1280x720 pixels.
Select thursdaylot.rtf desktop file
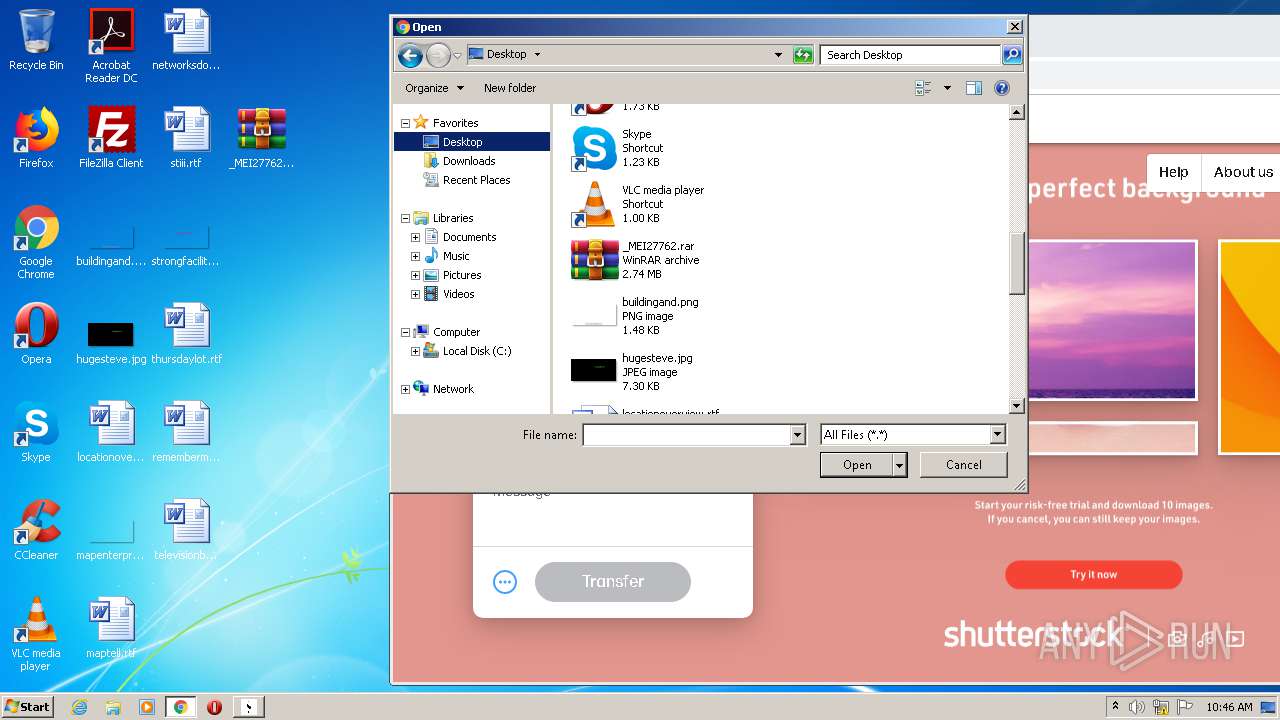point(186,334)
